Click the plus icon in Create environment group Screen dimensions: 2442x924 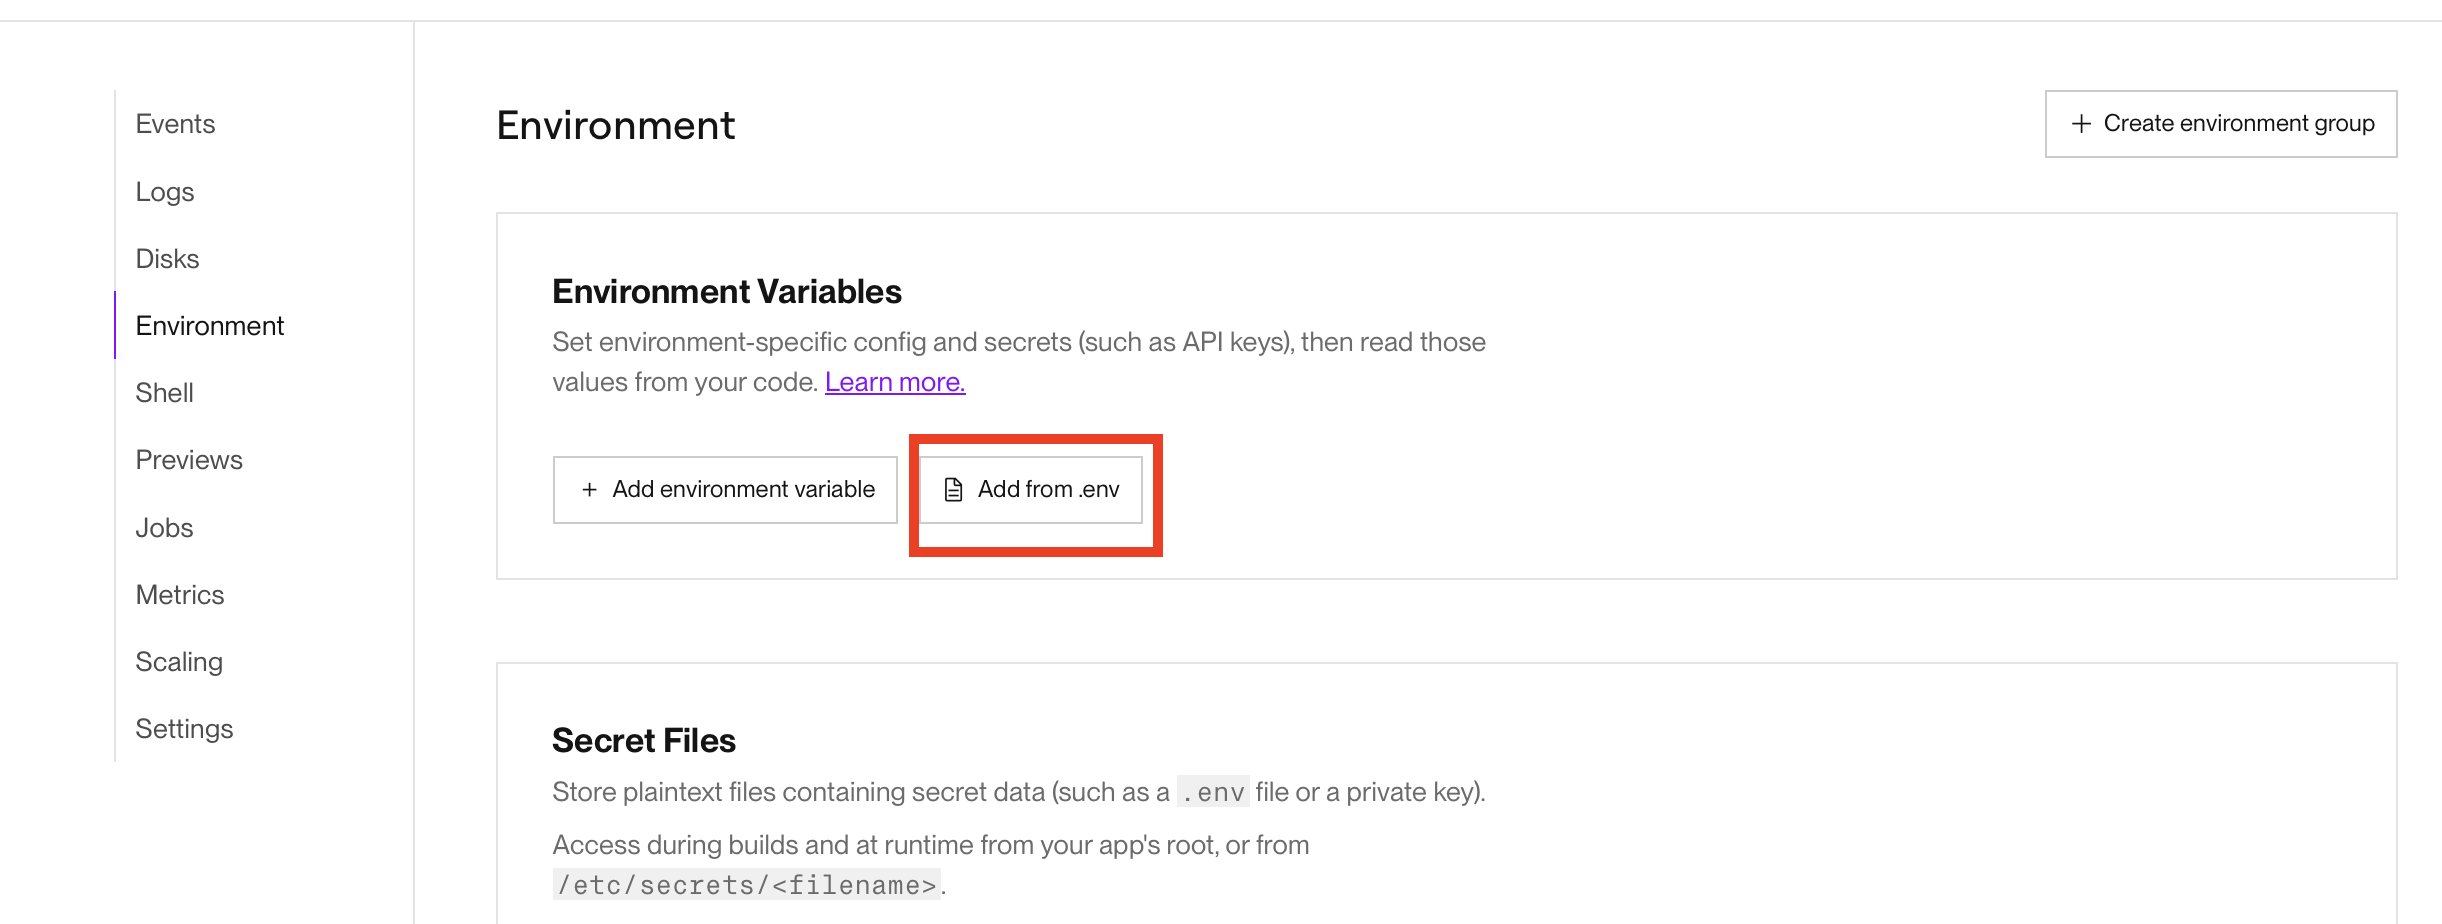(2081, 124)
